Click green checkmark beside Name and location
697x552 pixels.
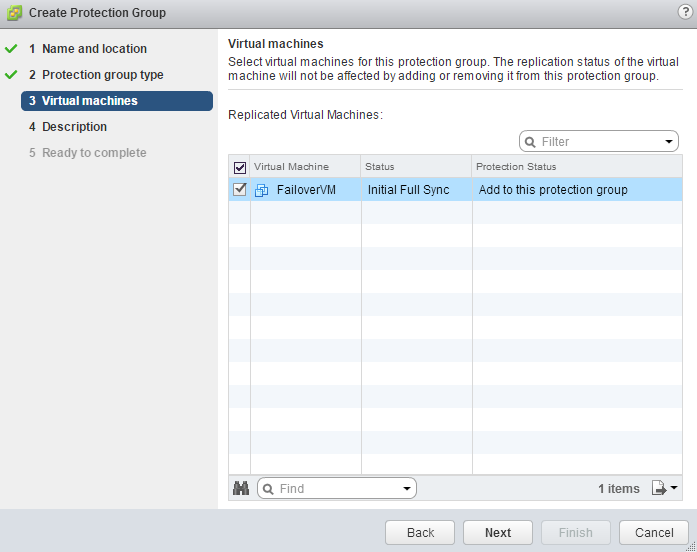tap(11, 49)
